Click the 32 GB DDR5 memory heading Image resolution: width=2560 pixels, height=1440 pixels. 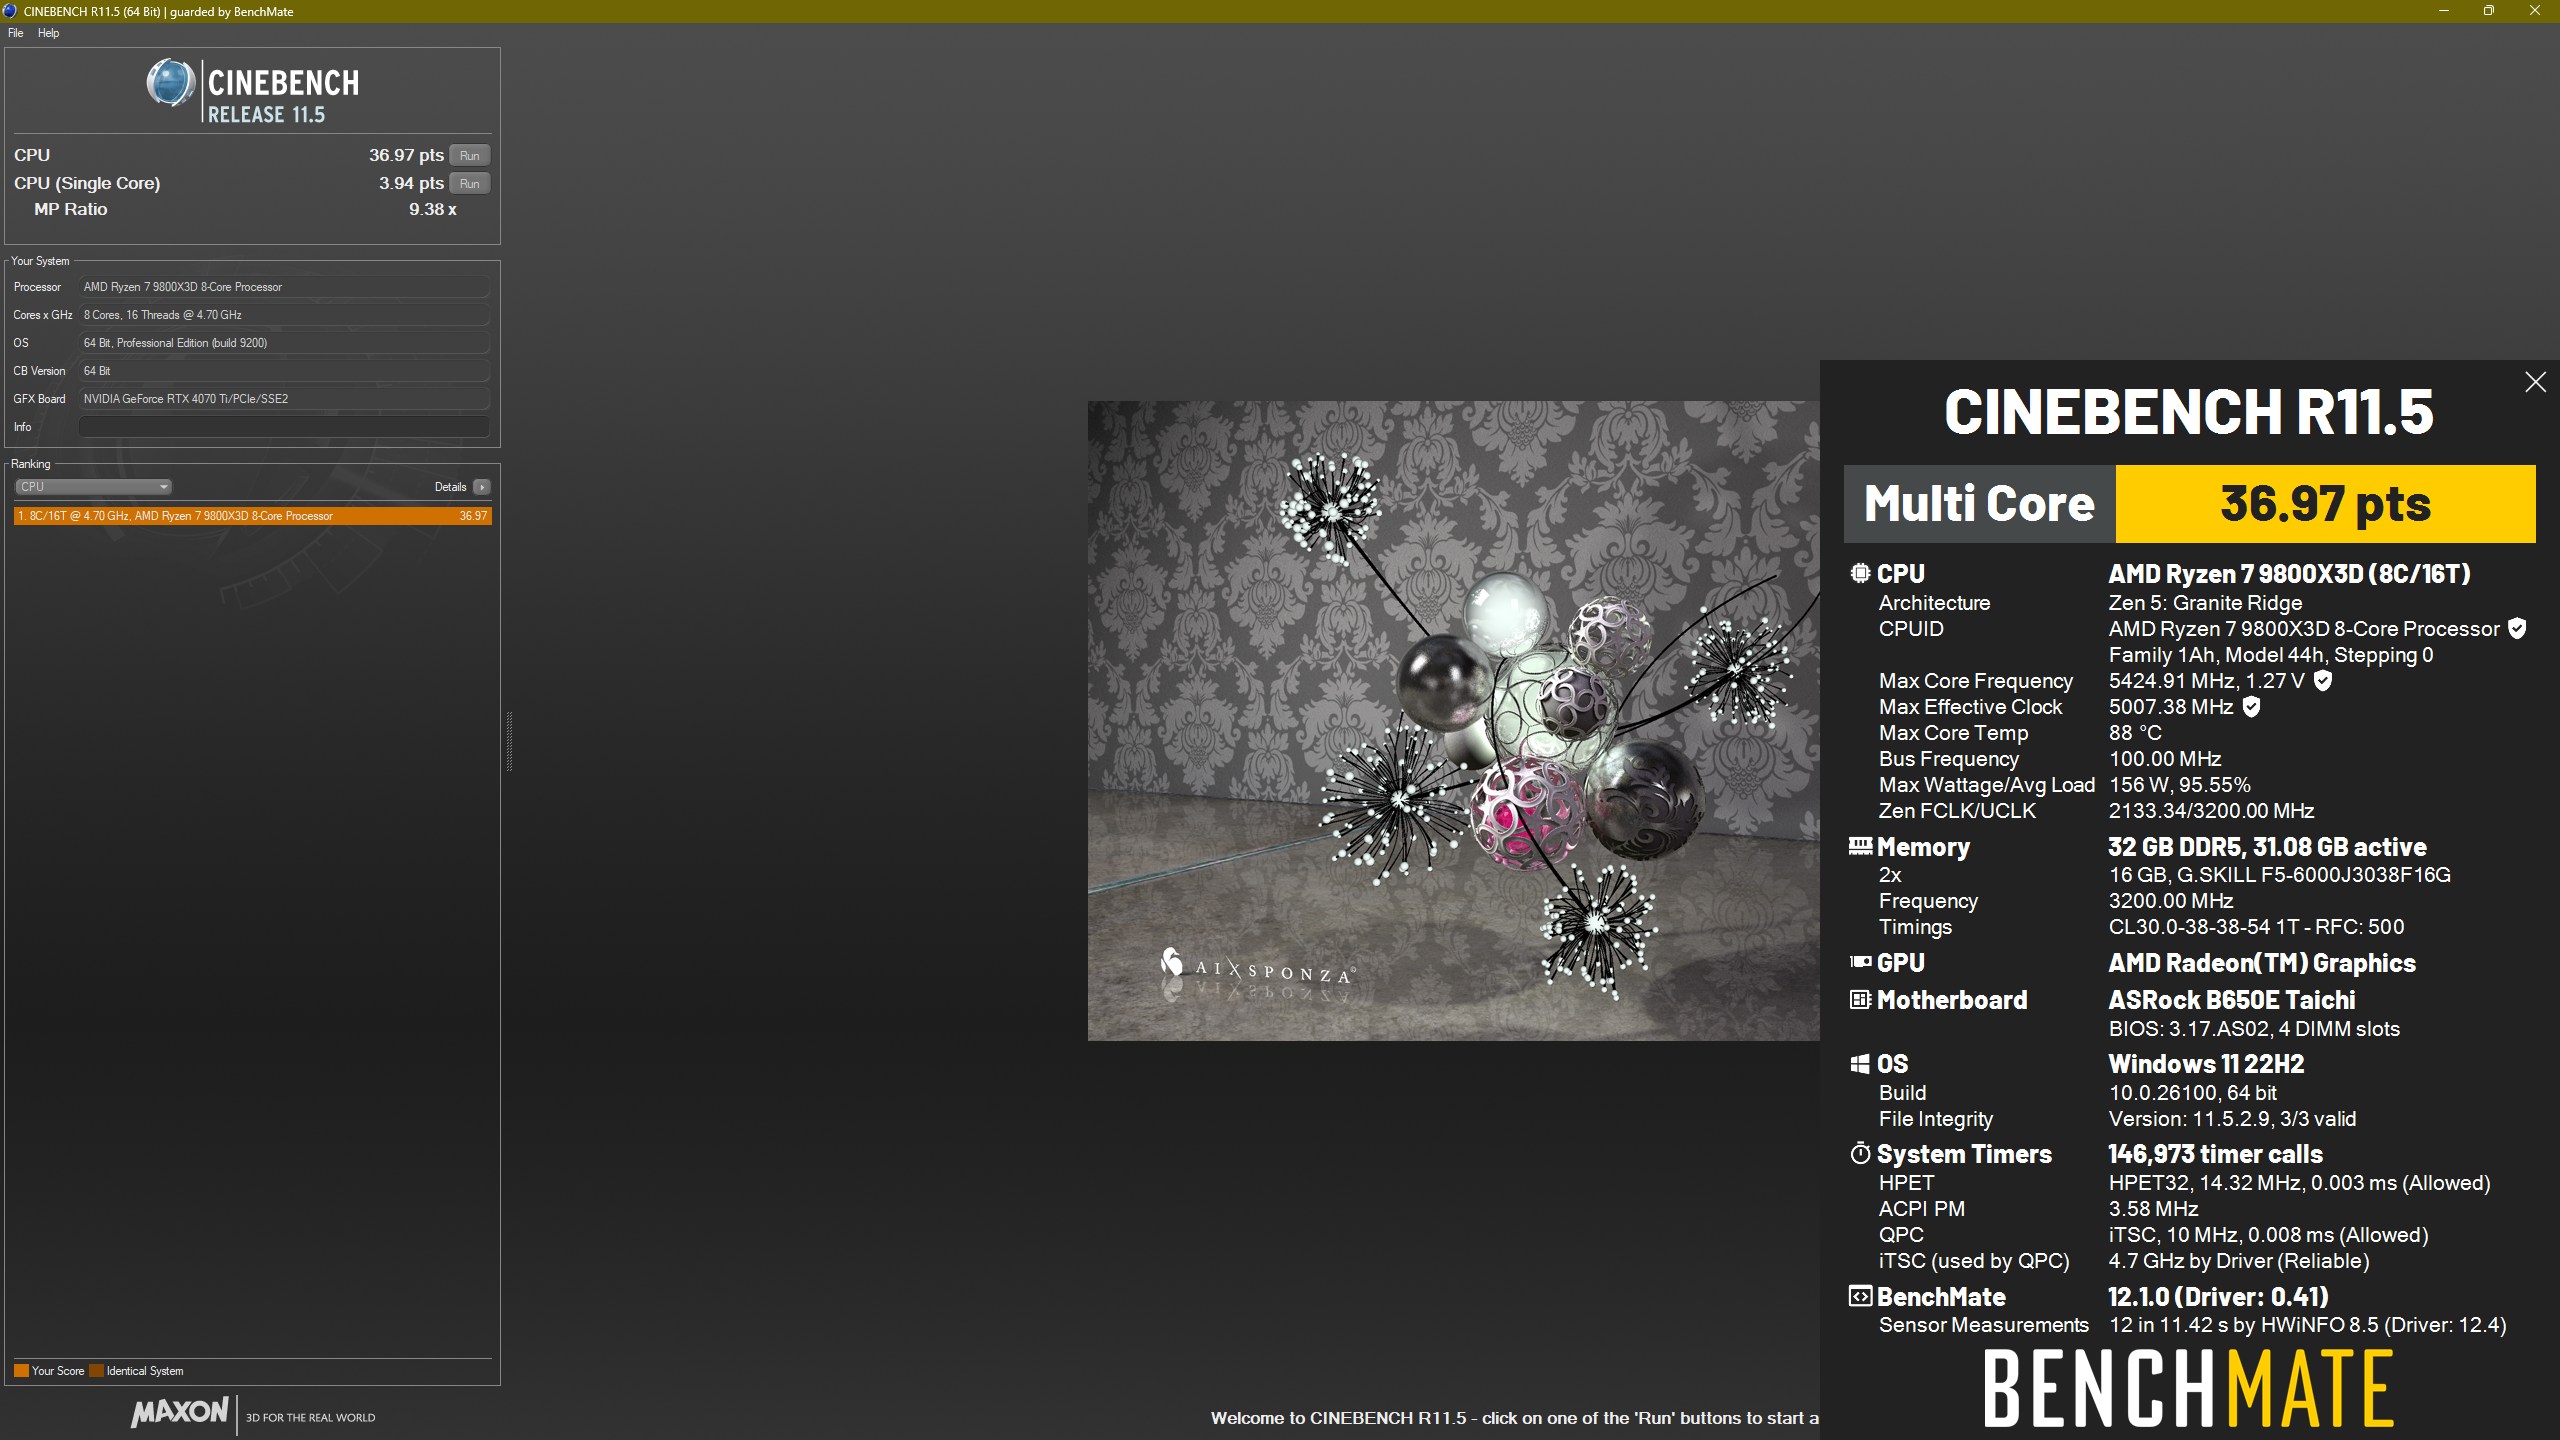click(2267, 847)
